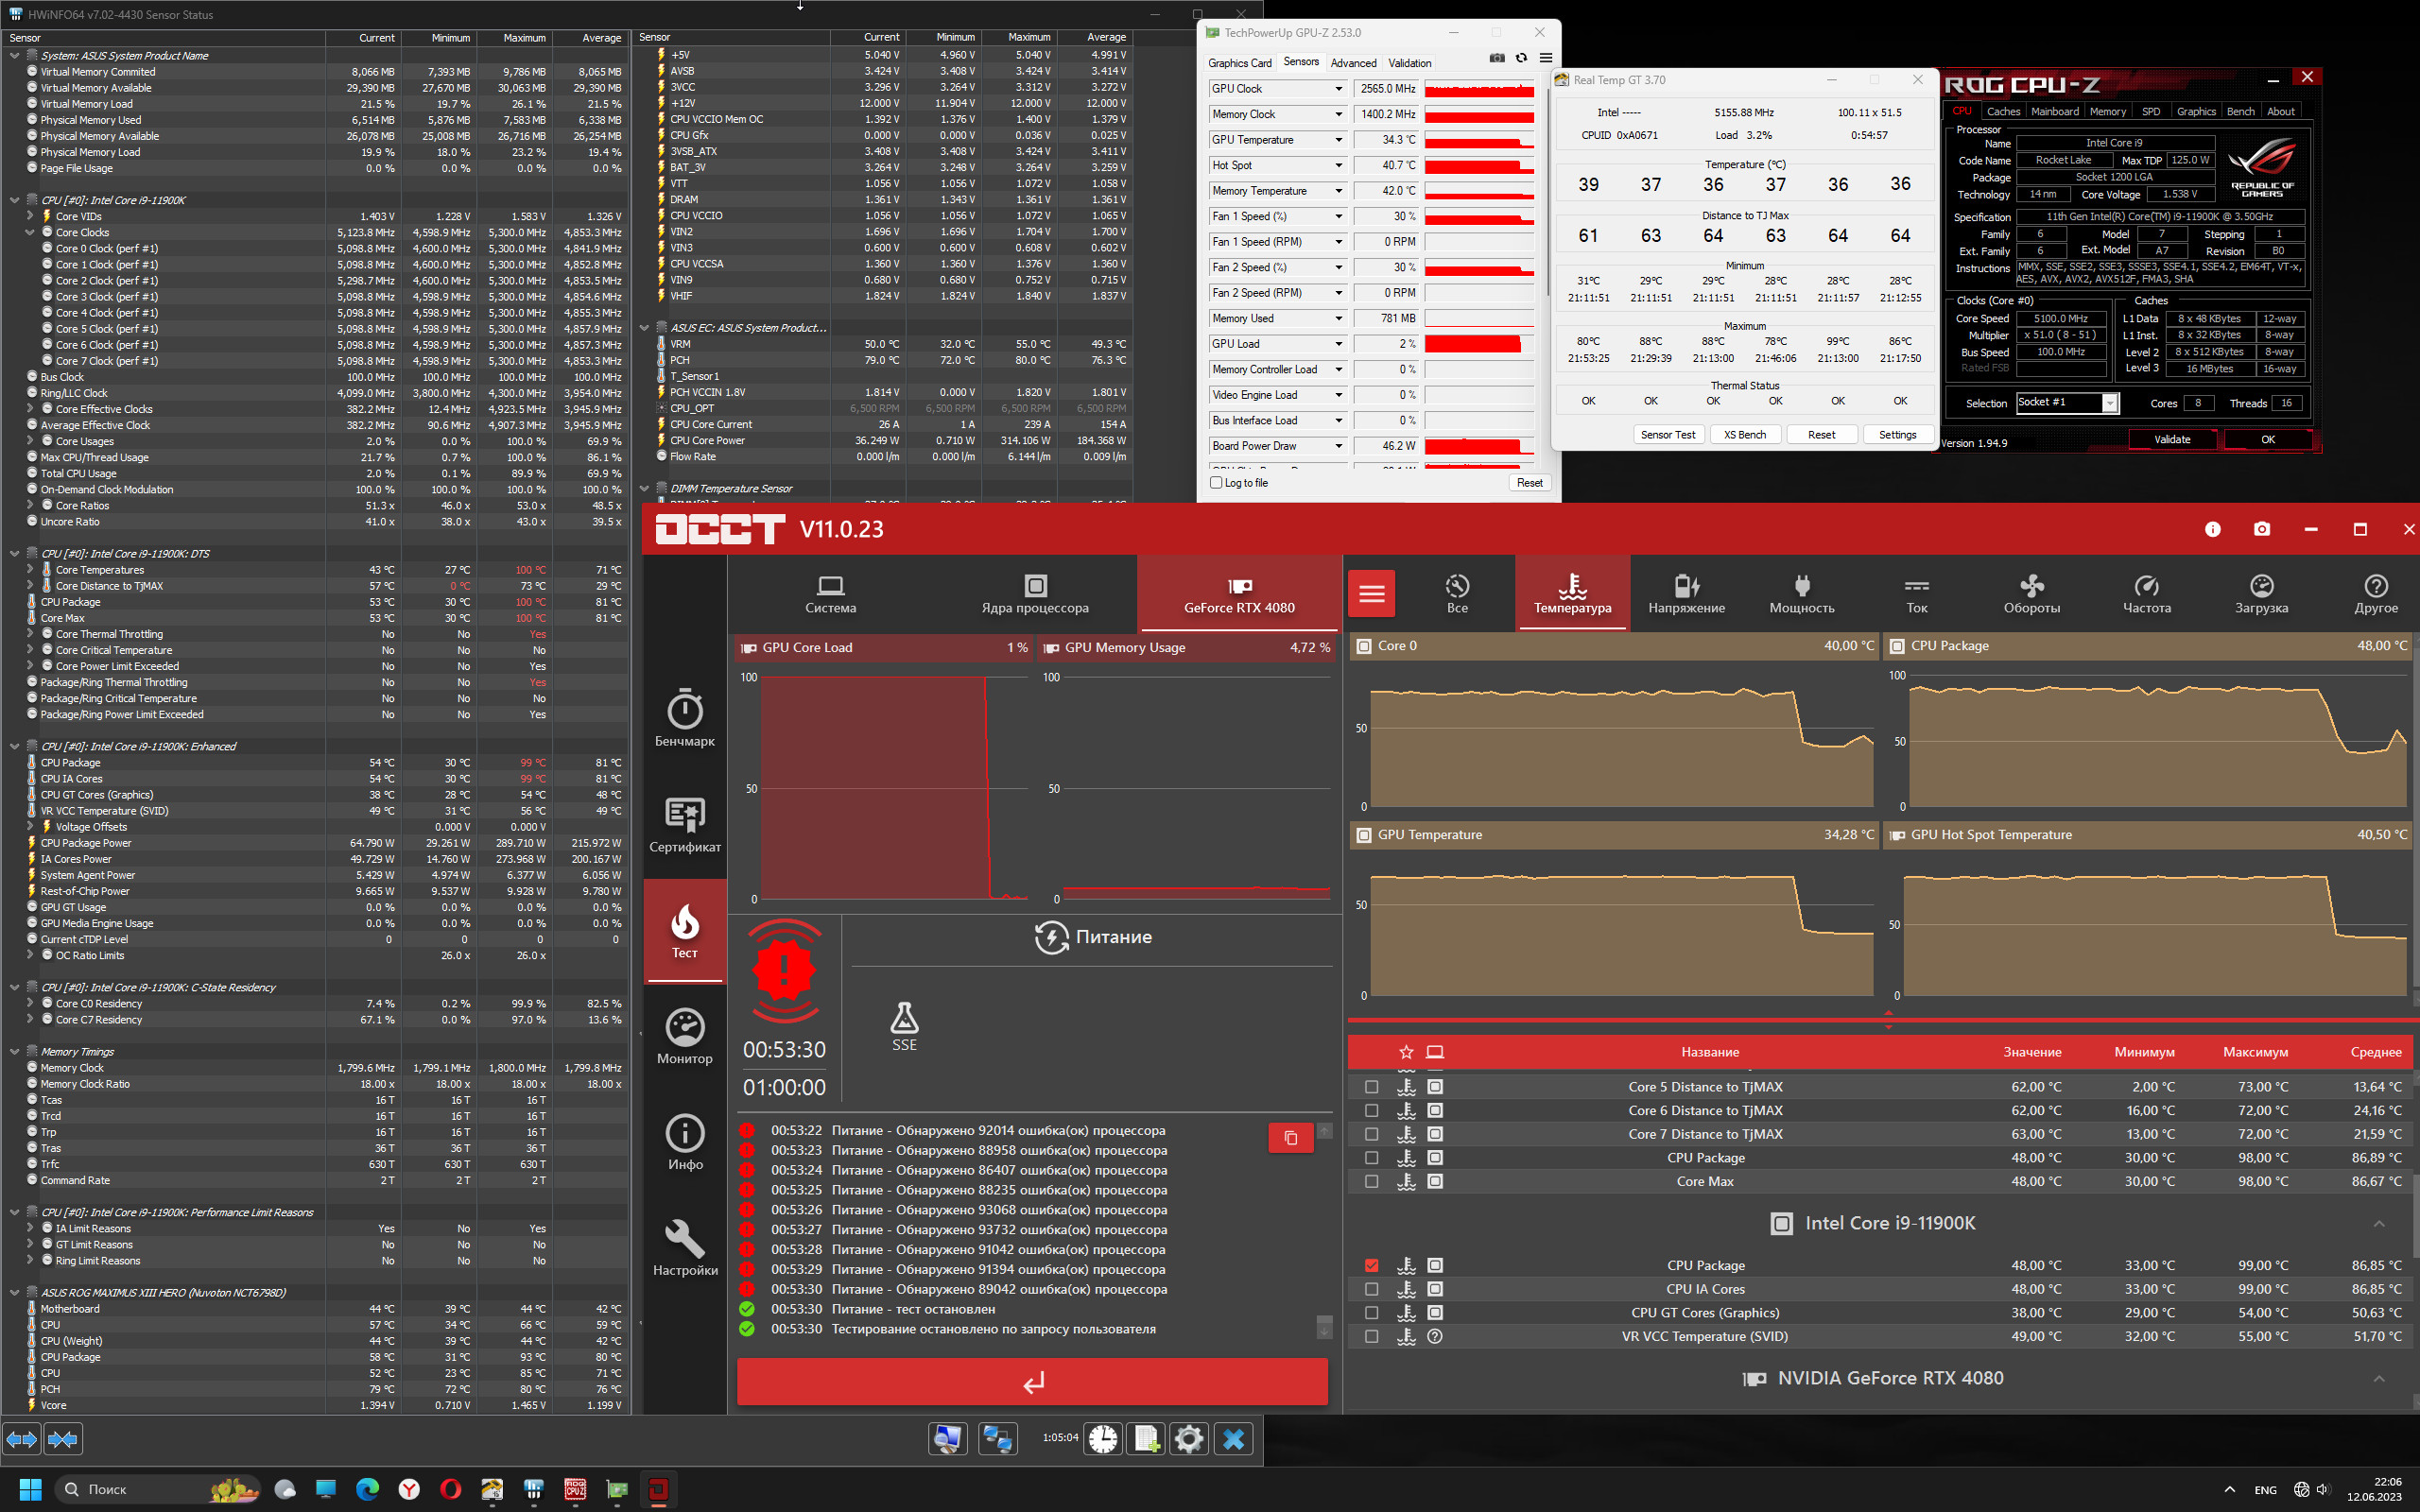The width and height of the screenshot is (2420, 1512).
Task: Click the red hamburger menu button
Action: point(1372,594)
